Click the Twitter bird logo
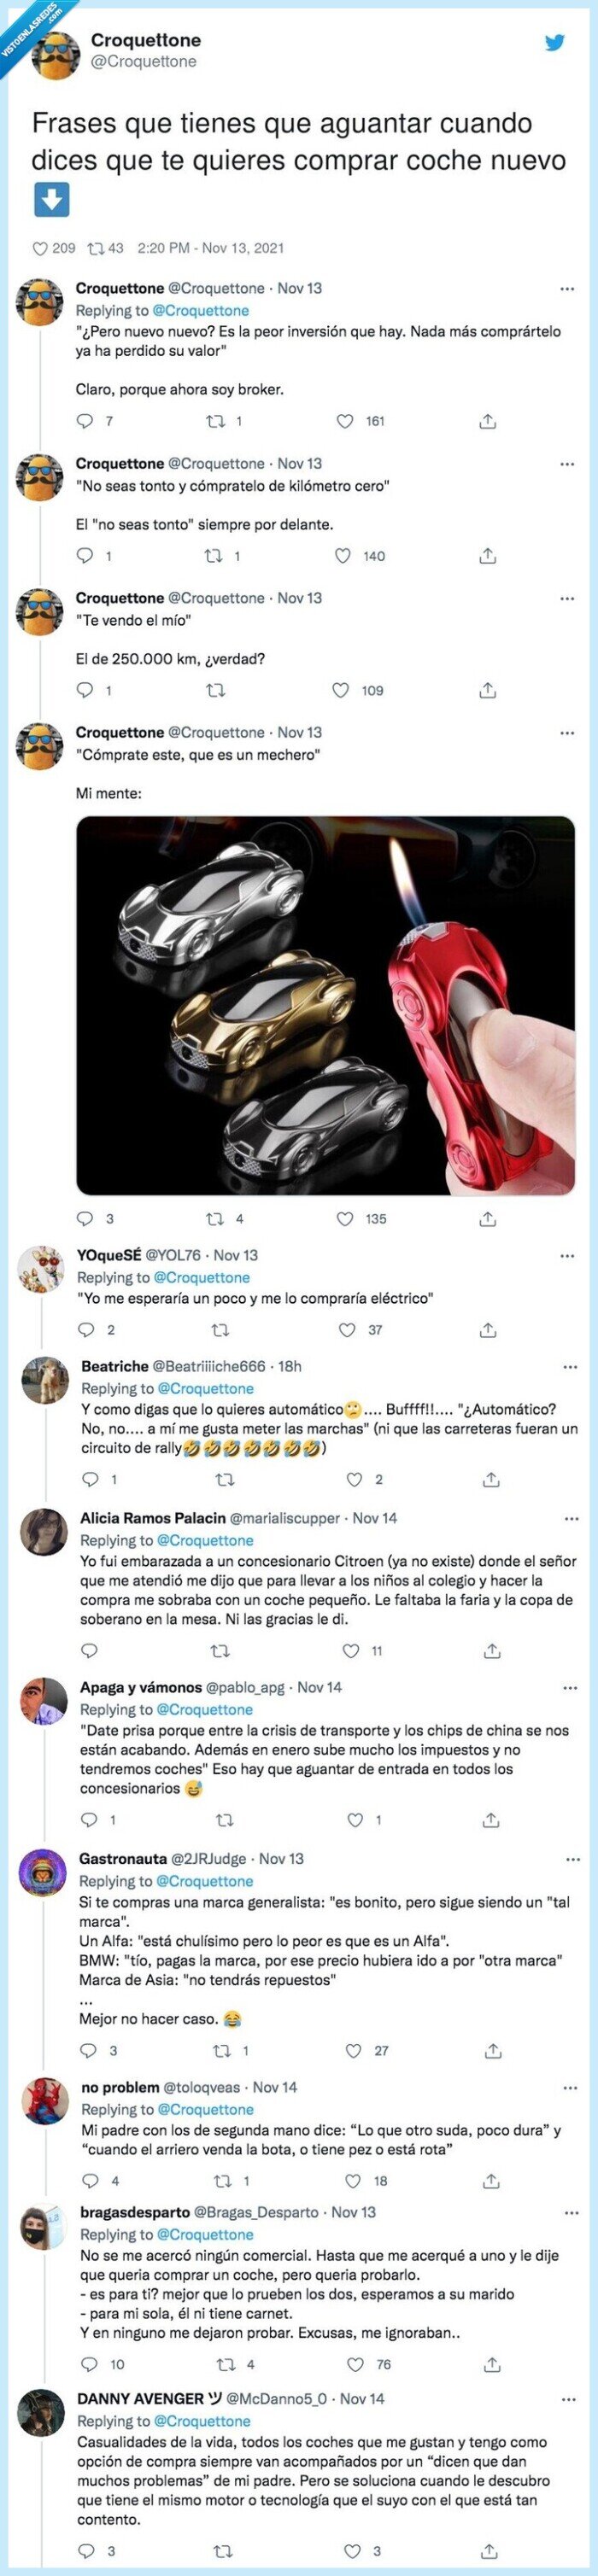The height and width of the screenshot is (2576, 598). pyautogui.click(x=555, y=42)
